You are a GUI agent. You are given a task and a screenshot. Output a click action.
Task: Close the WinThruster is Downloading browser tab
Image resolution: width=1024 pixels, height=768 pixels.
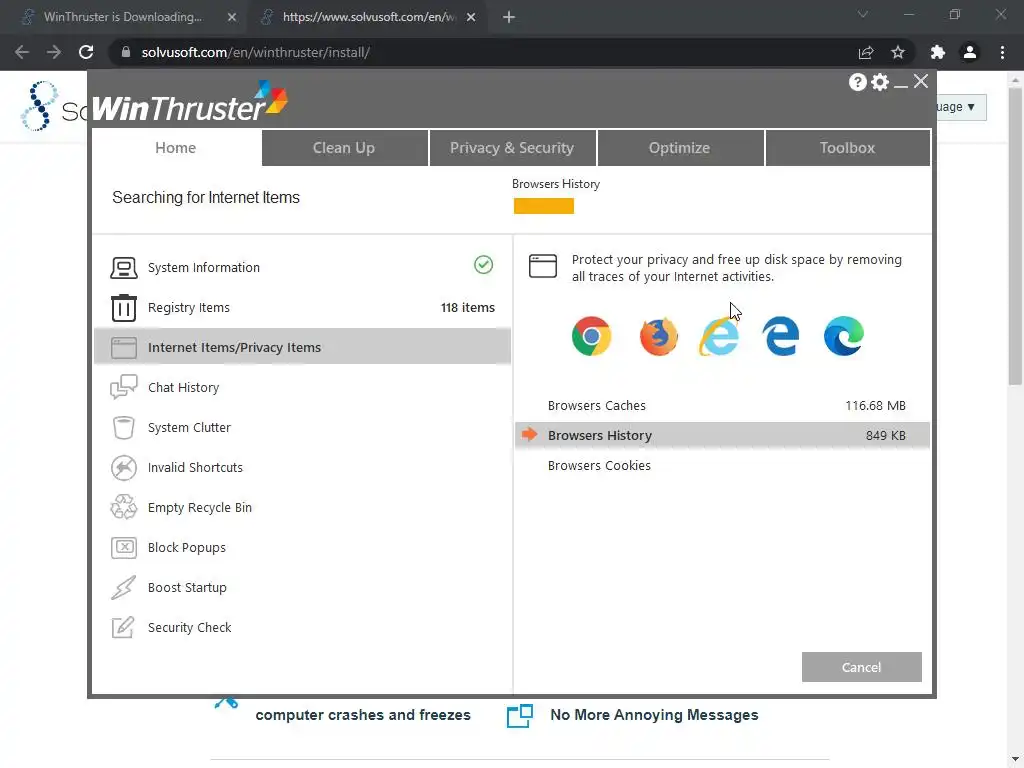pos(232,18)
